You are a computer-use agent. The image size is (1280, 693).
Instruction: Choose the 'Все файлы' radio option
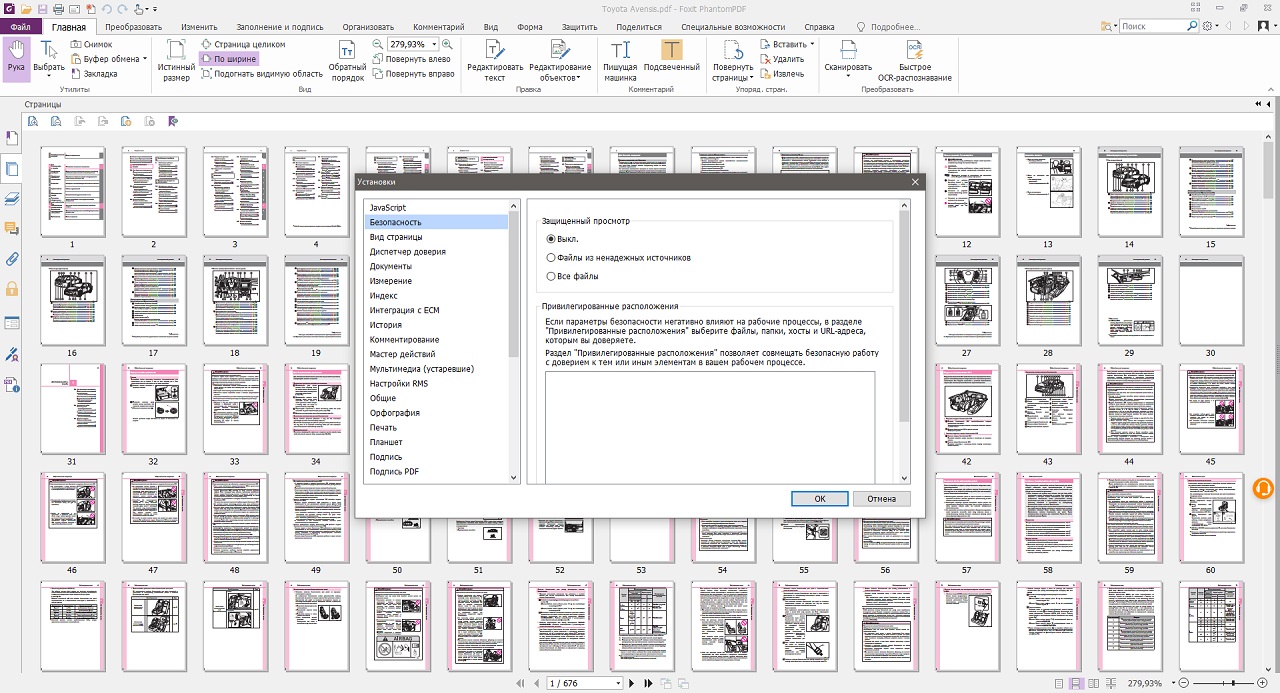(x=551, y=276)
